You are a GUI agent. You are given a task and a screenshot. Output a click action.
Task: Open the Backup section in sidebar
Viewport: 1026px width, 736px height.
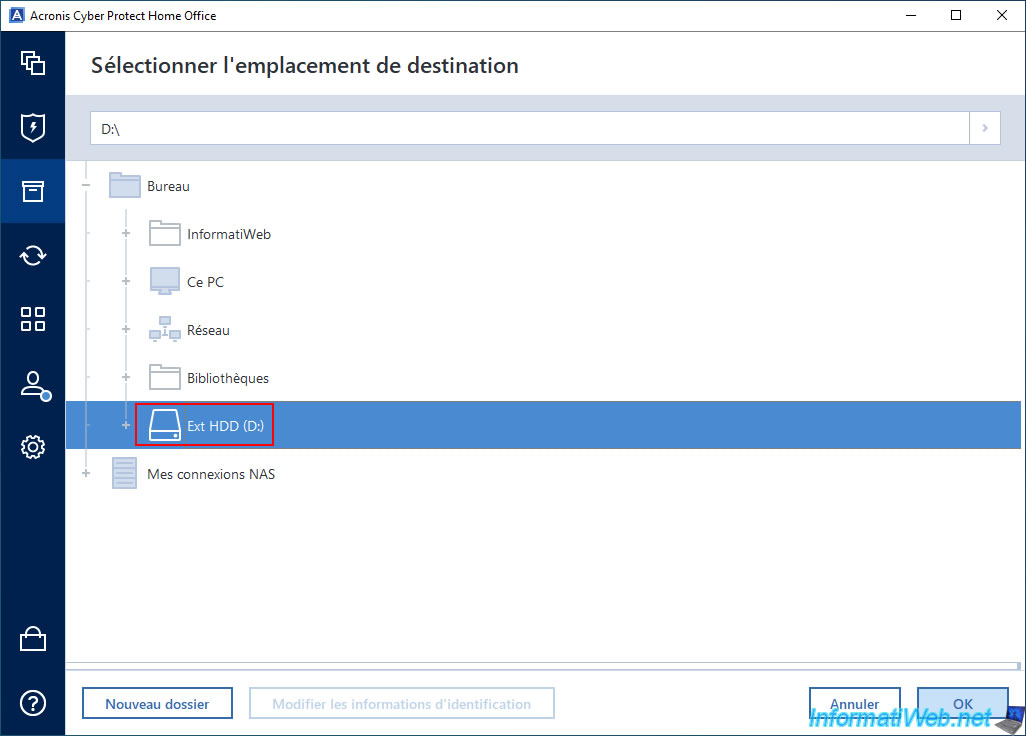point(33,63)
